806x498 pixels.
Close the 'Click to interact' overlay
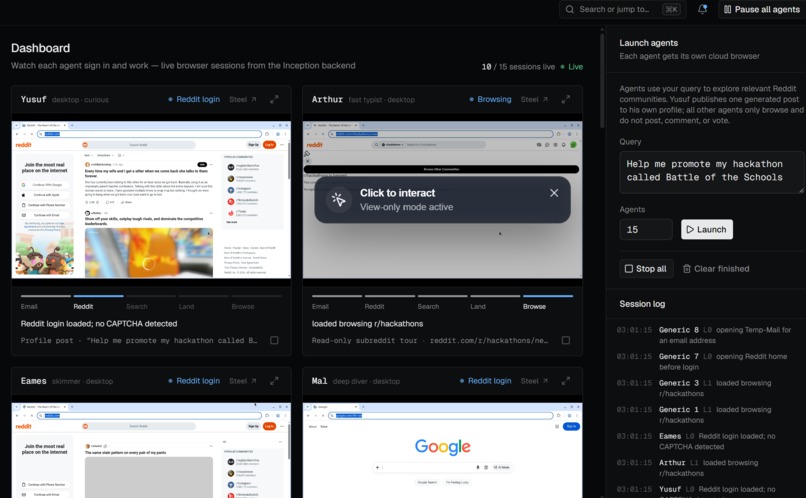[554, 193]
